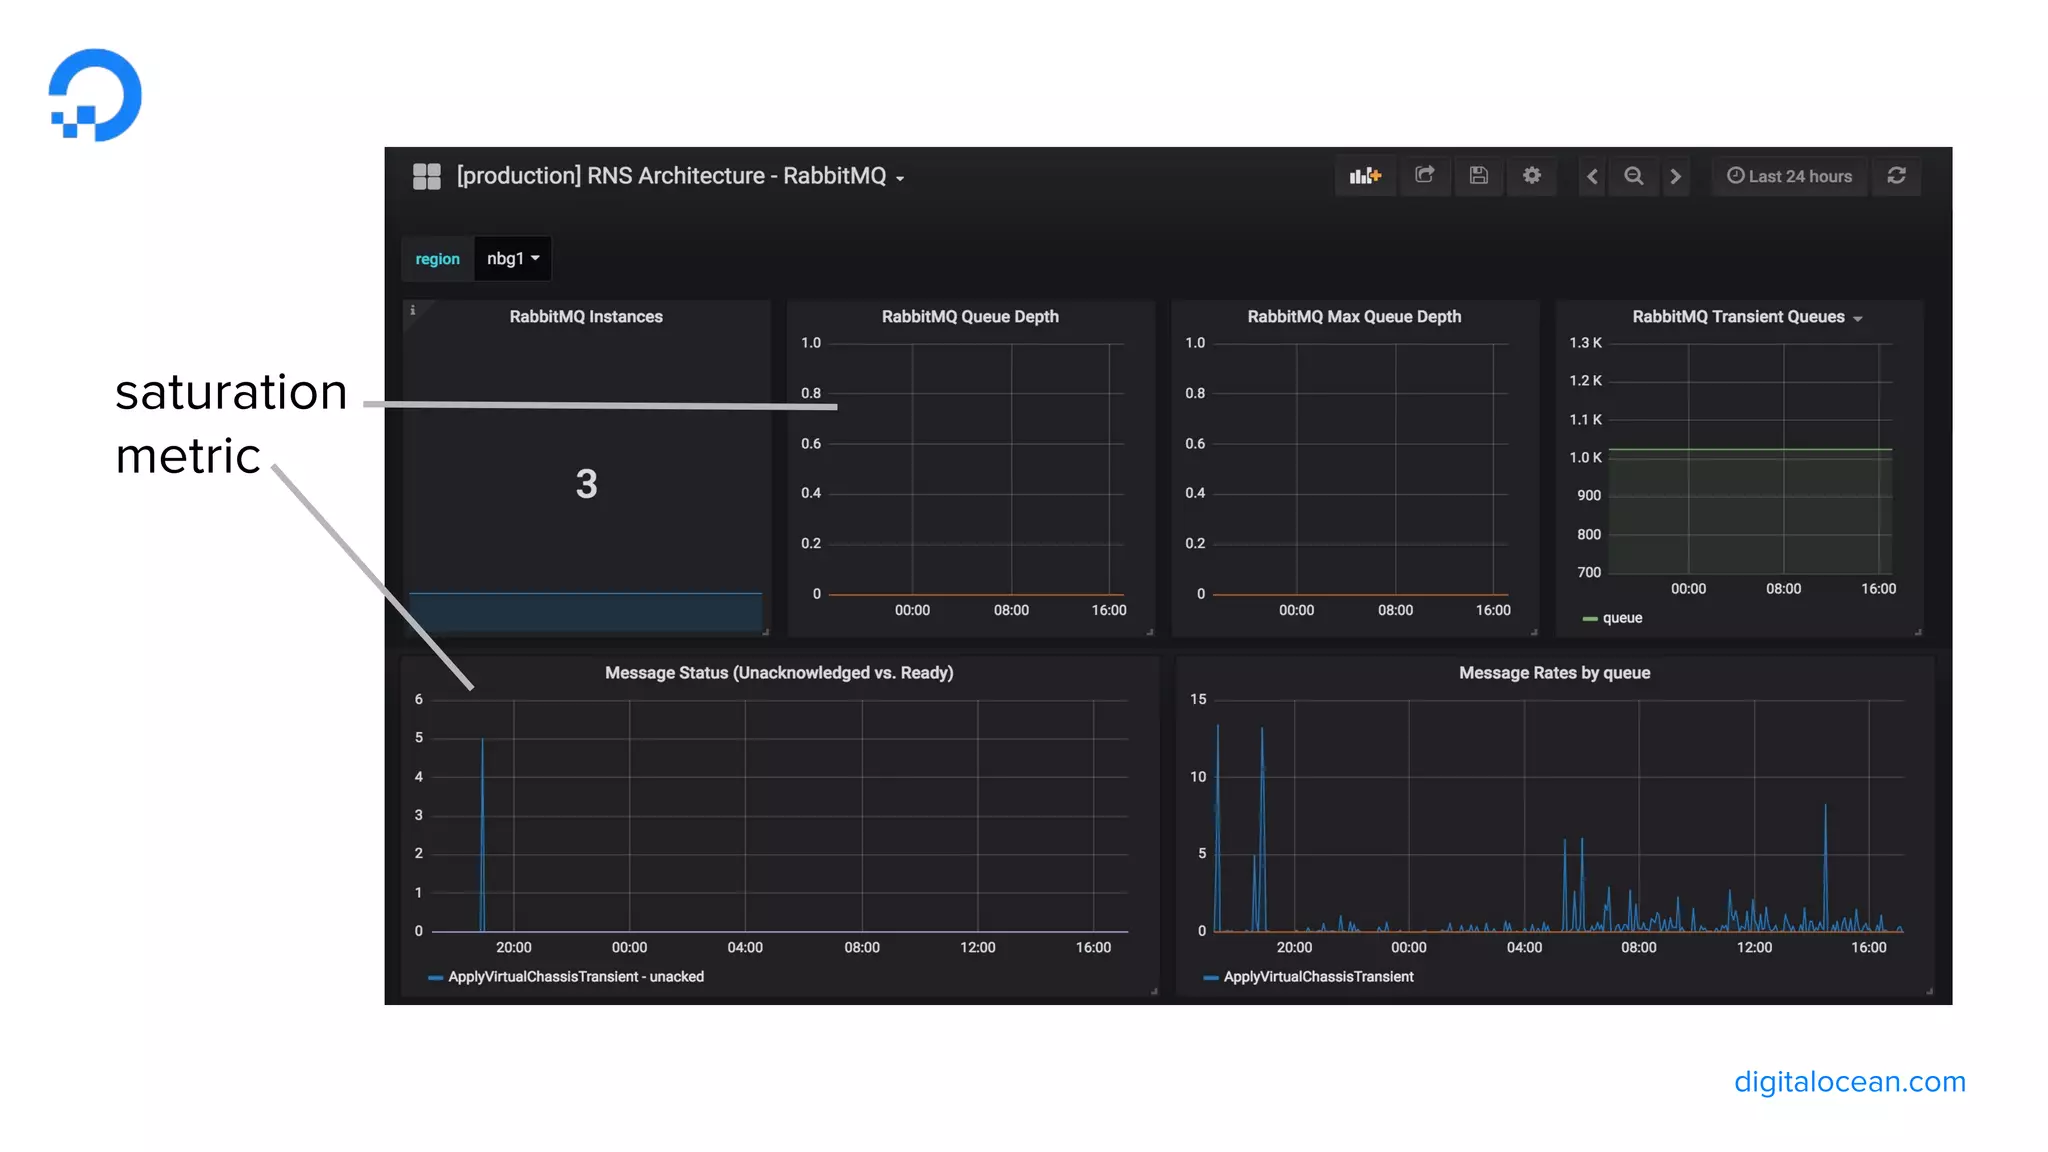This screenshot has width=2048, height=1152.
Task: Open the Grafana dashboards grid icon
Action: (427, 177)
